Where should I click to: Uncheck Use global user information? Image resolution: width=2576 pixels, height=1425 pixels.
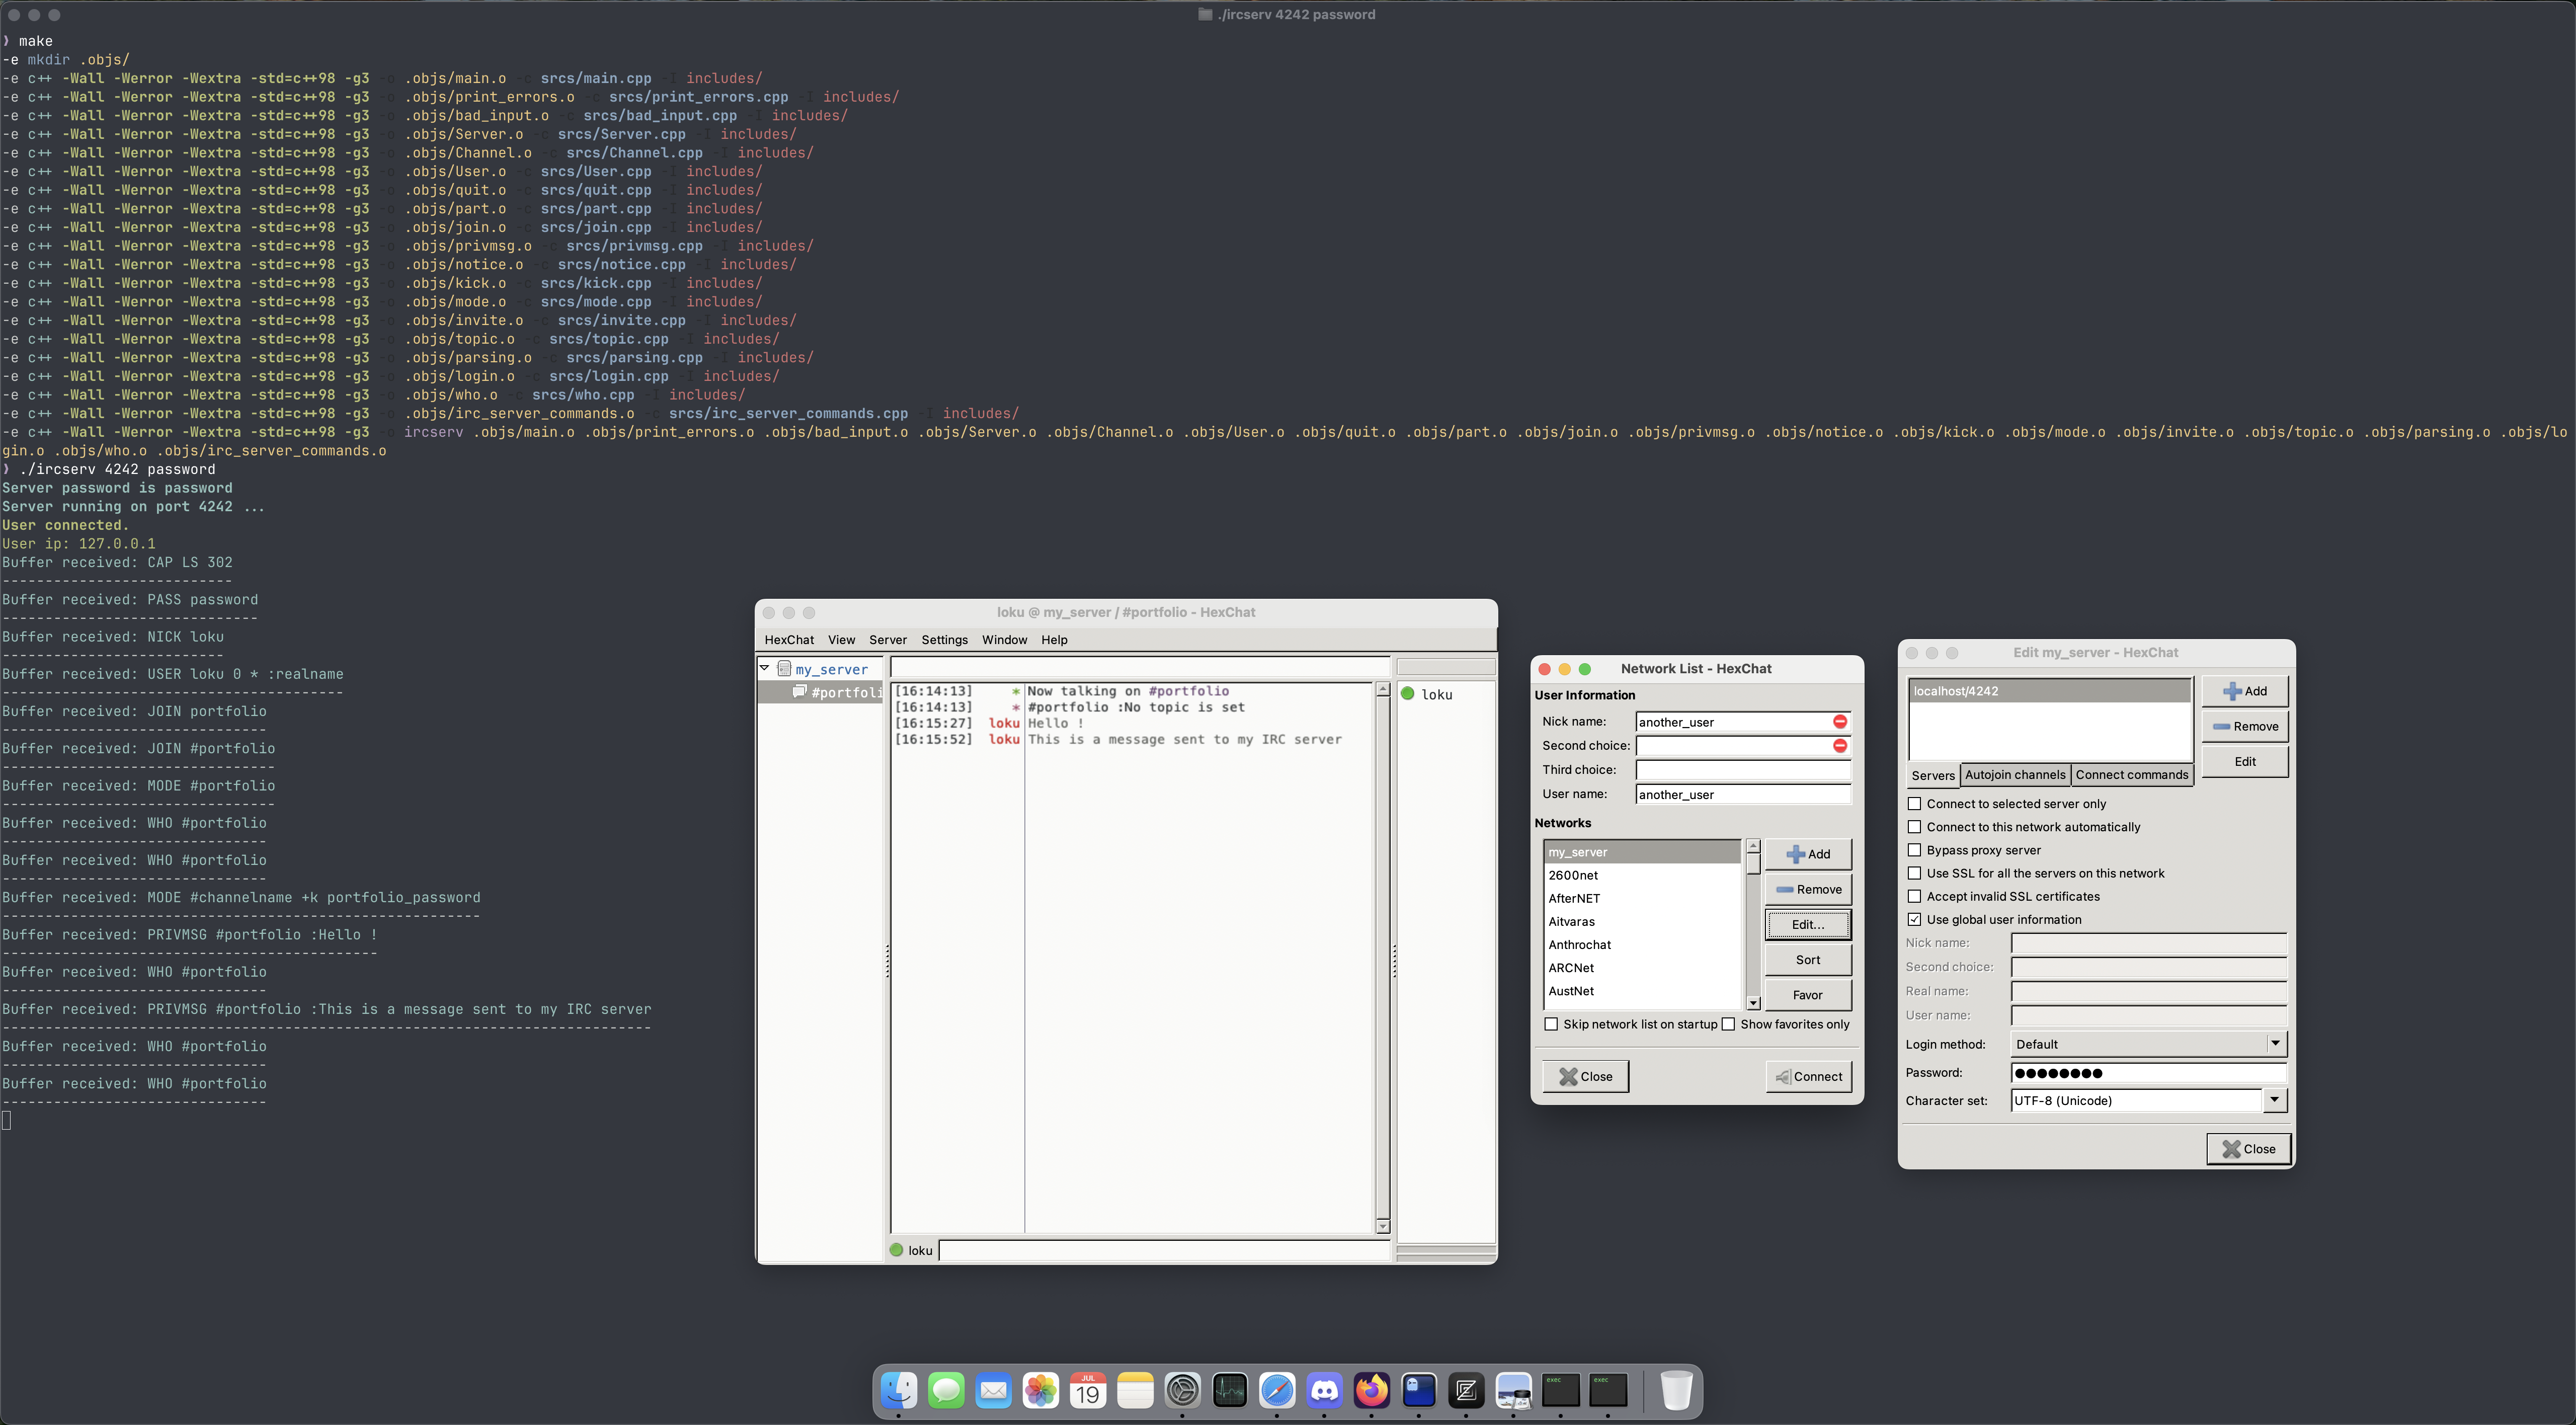(1914, 918)
